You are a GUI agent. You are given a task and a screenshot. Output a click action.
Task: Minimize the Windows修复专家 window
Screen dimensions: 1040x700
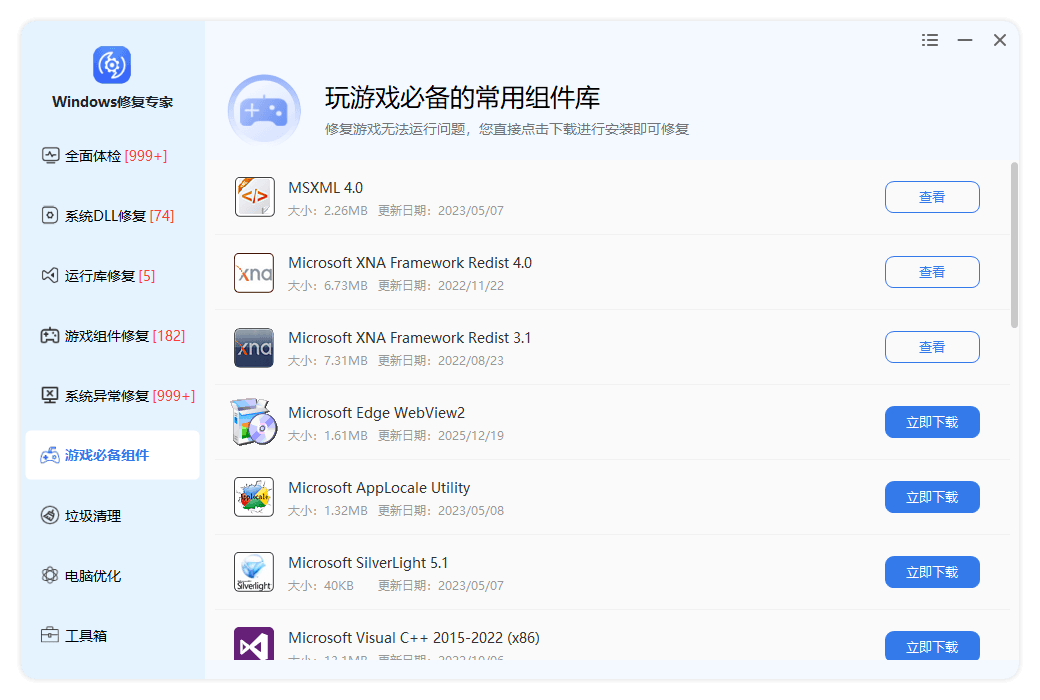[x=965, y=40]
